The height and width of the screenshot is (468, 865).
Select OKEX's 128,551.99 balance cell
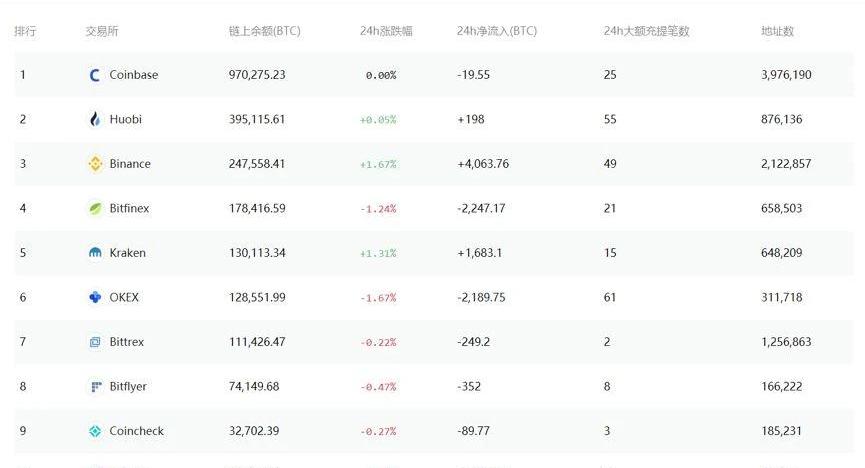(257, 297)
